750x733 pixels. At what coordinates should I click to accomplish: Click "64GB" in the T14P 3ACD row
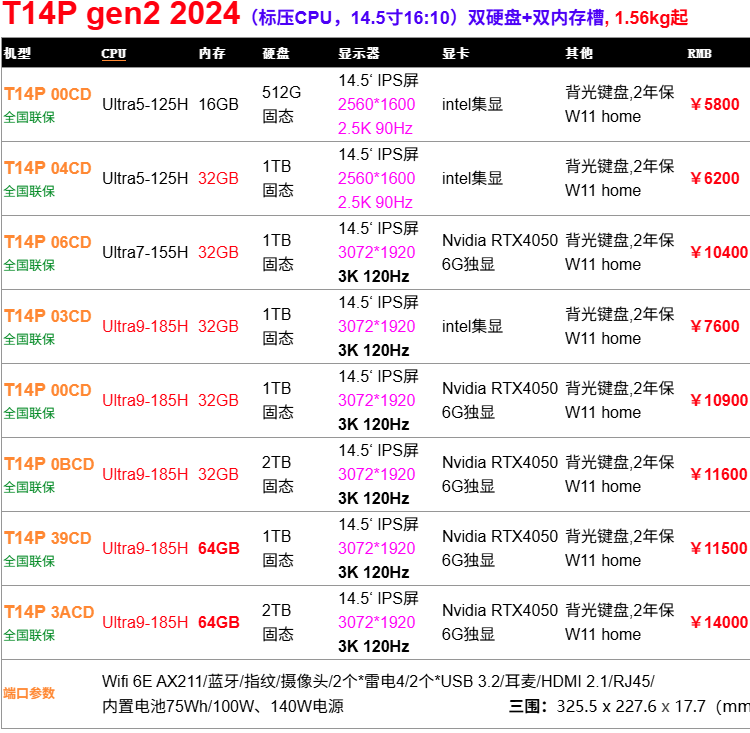[x=219, y=622]
